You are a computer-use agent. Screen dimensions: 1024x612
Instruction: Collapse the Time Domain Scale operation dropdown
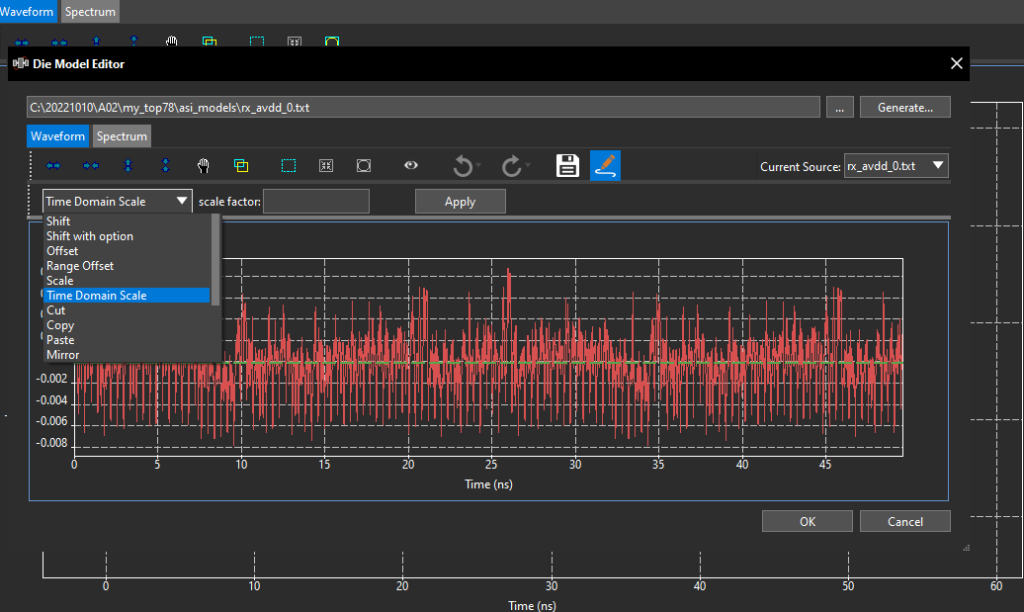[x=117, y=201]
